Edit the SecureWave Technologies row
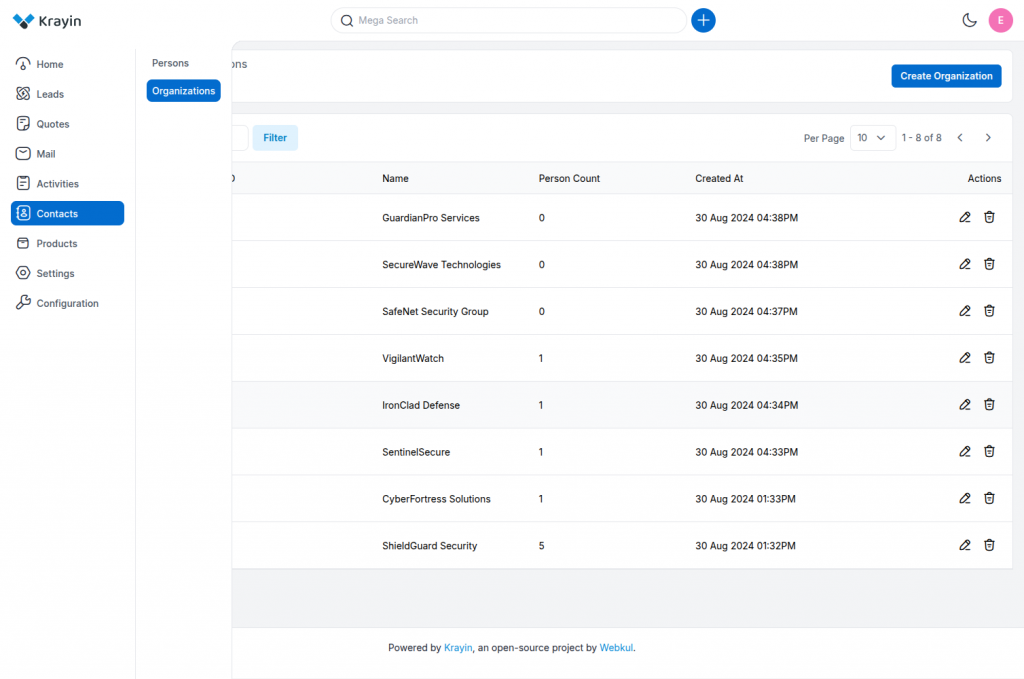Viewport: 1024px width, 679px height. [965, 264]
